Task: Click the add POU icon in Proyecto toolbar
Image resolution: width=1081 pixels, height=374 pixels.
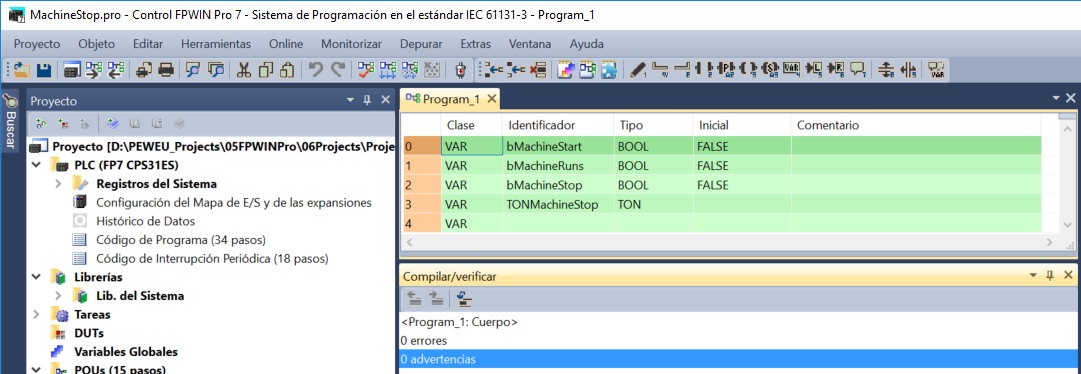Action: click(x=41, y=124)
